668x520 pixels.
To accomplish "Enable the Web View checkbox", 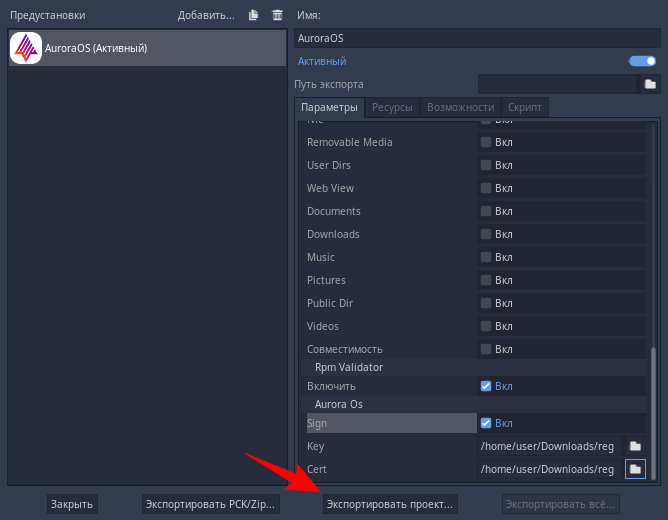I will pyautogui.click(x=486, y=188).
